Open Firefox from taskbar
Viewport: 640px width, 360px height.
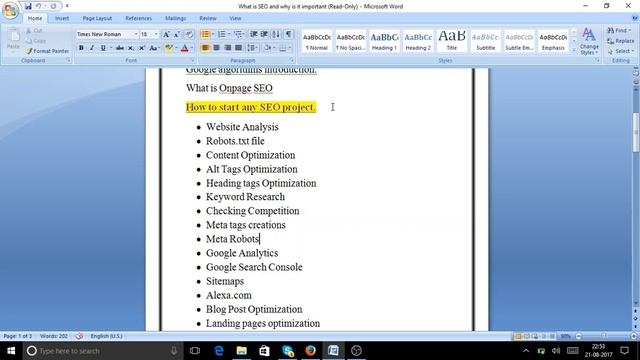[x=310, y=351]
